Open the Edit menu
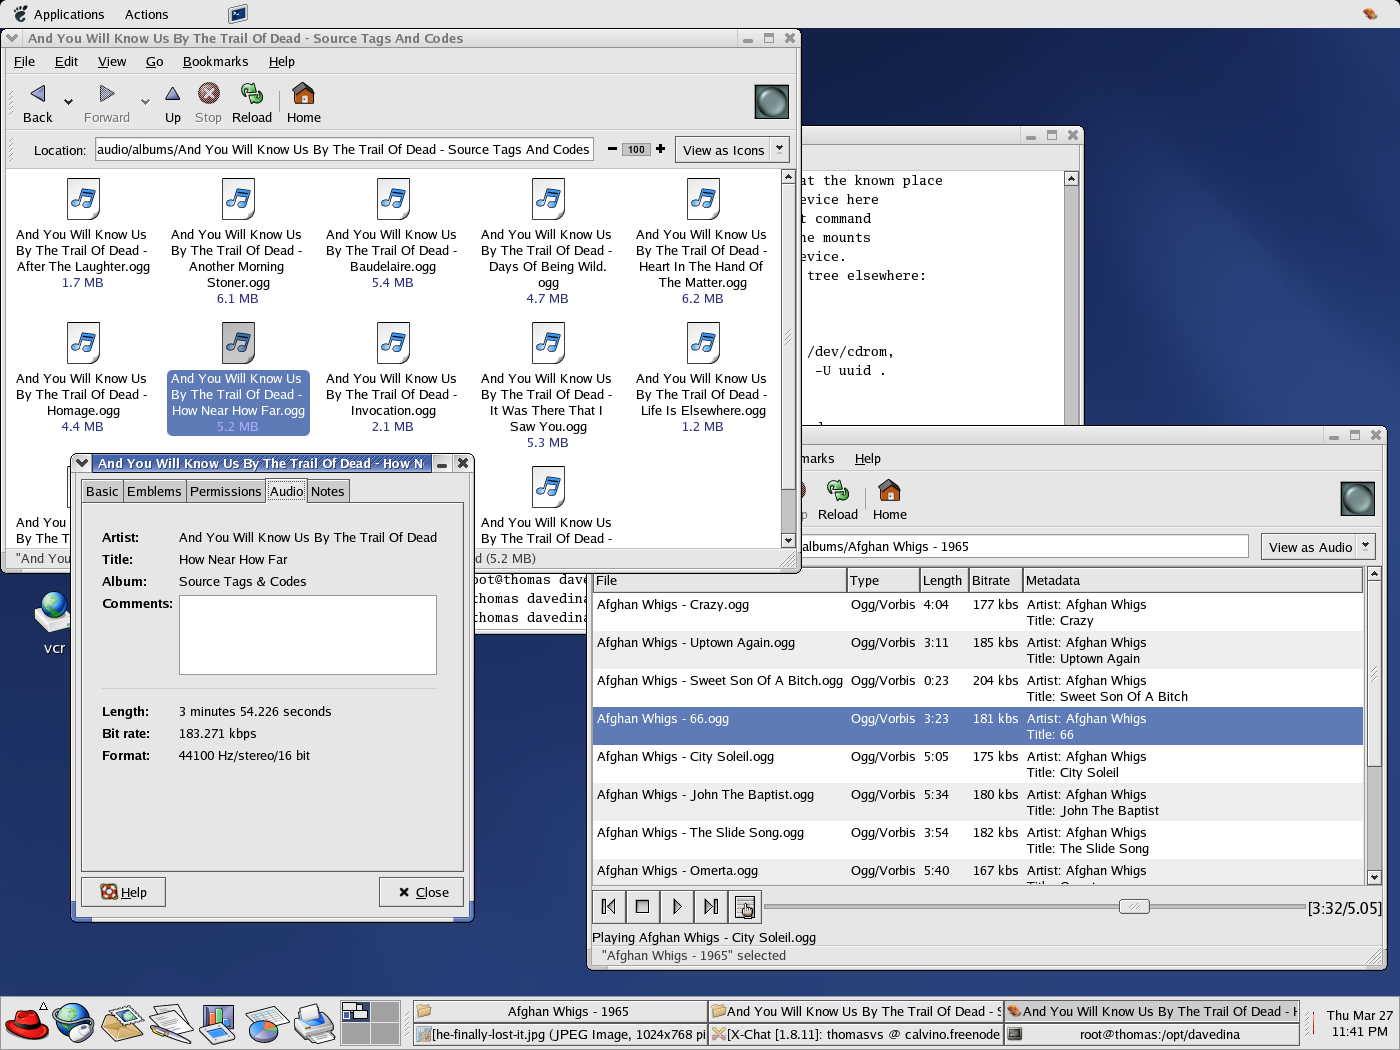 pos(66,61)
